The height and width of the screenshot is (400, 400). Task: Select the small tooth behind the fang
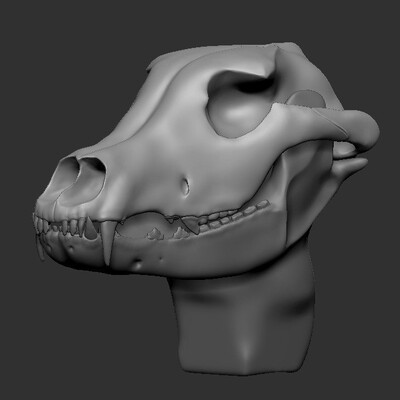point(91,228)
